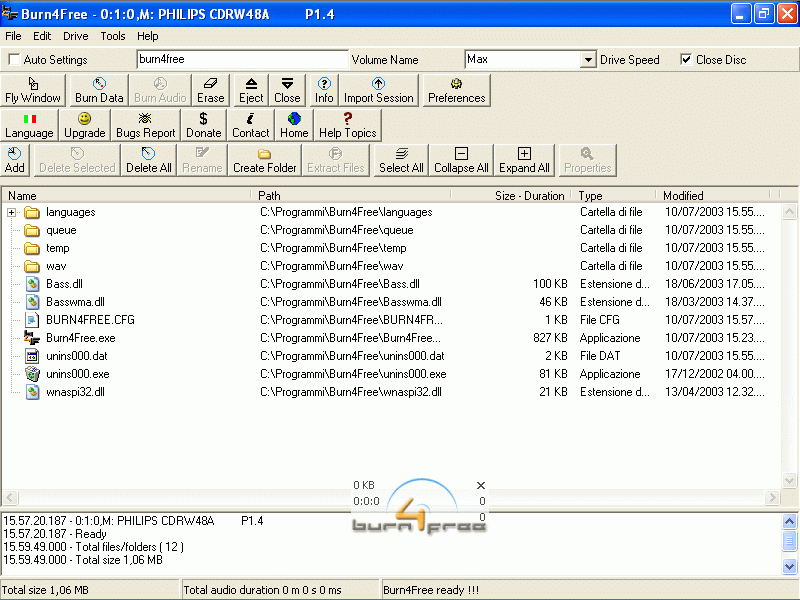The width and height of the screenshot is (800, 600).
Task: Open the Tools menu
Action: pyautogui.click(x=113, y=36)
